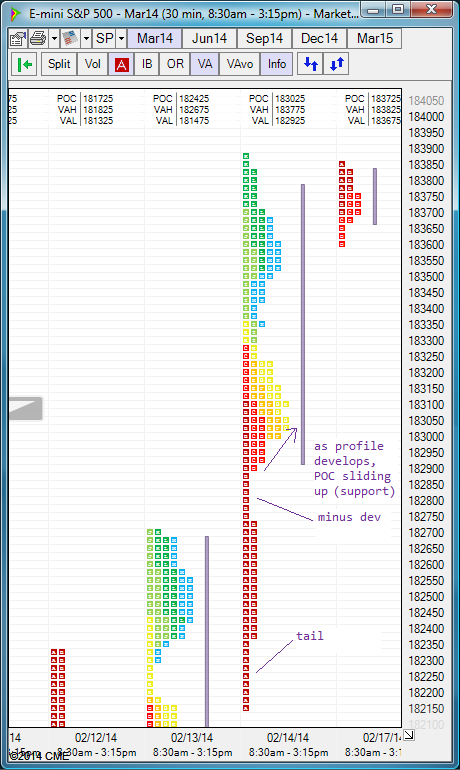Open the Dec14 contract tab
Screen dimensions: 460x770
(x=319, y=38)
